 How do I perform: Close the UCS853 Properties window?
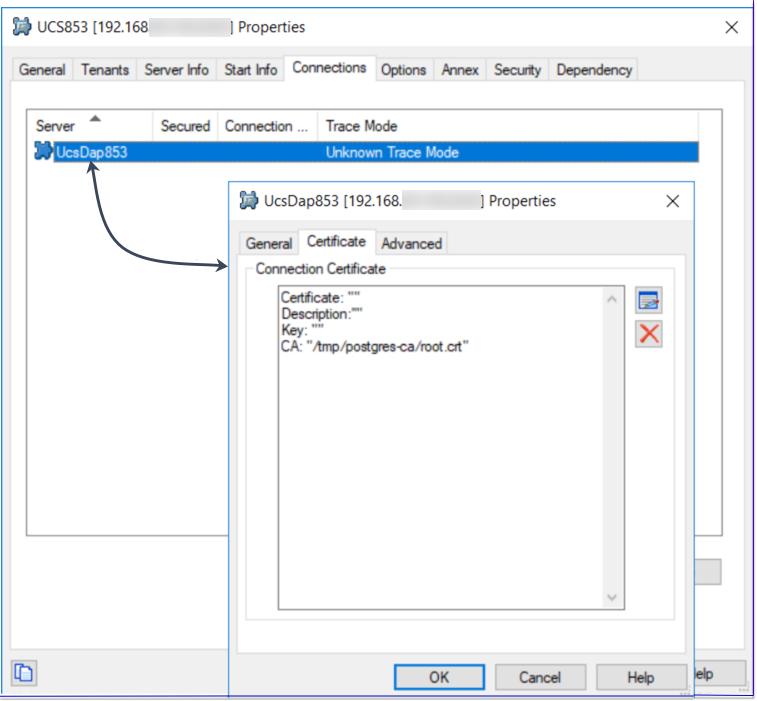(731, 28)
